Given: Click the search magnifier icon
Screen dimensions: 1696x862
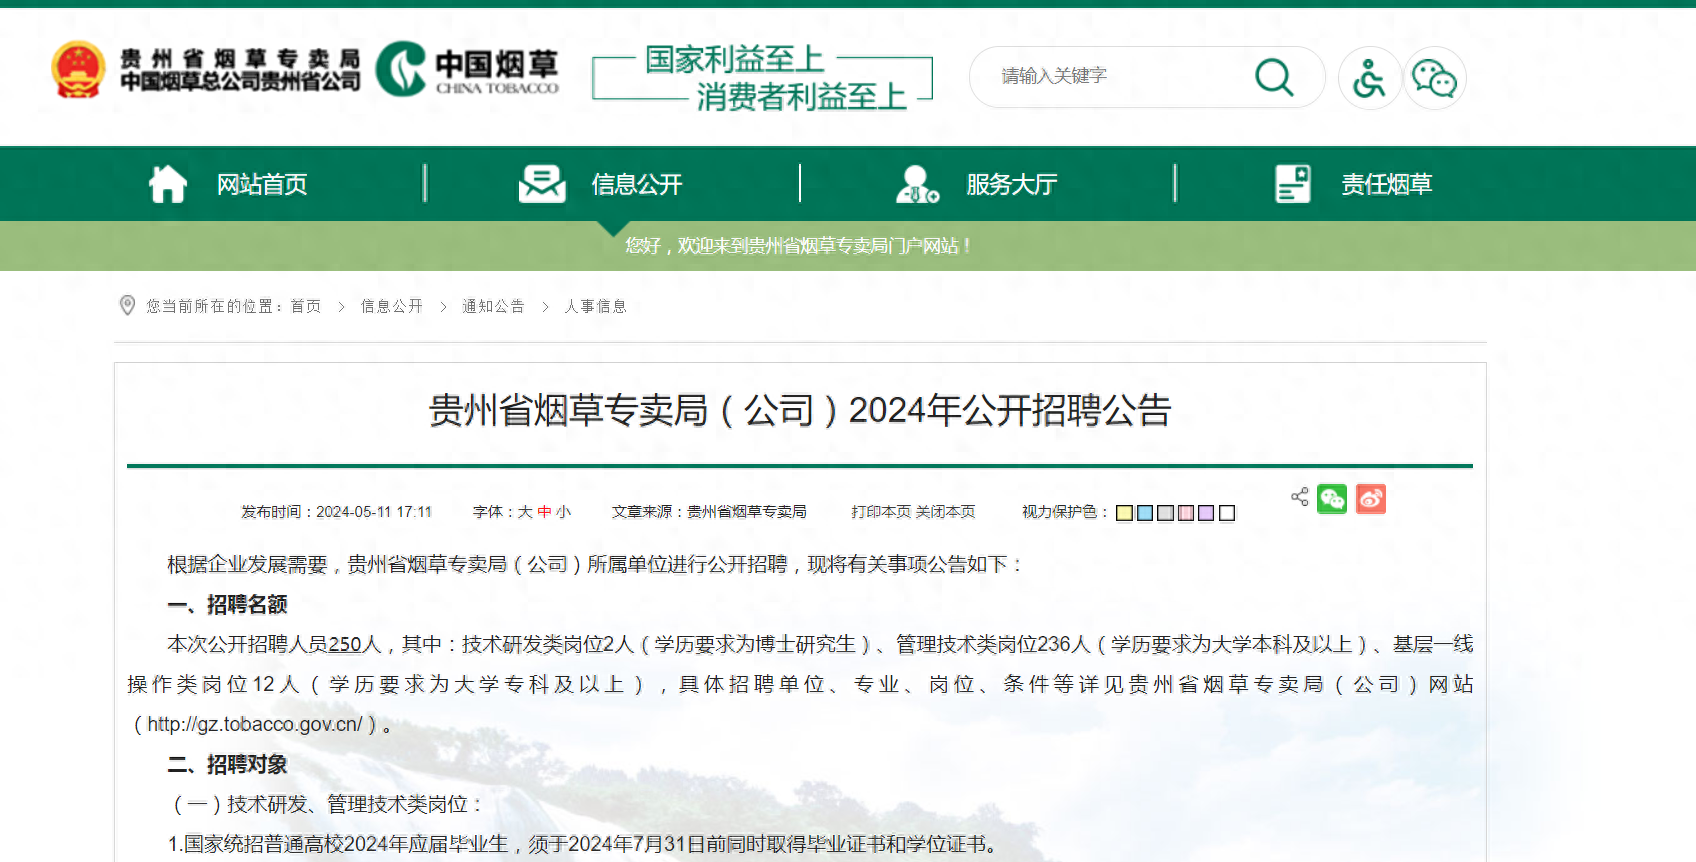Looking at the screenshot, I should 1274,77.
